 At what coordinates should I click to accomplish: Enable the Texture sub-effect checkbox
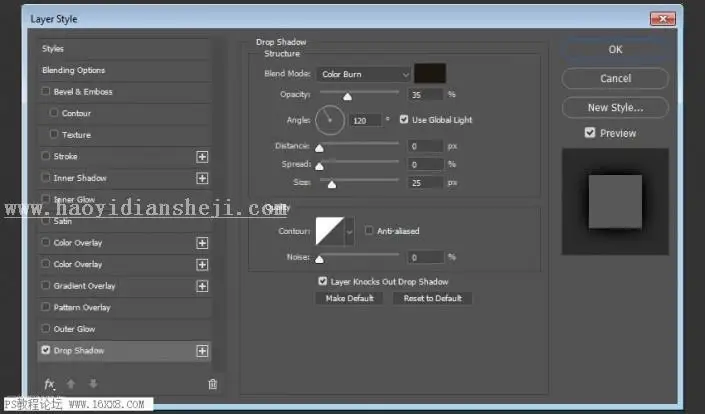[x=54, y=134]
